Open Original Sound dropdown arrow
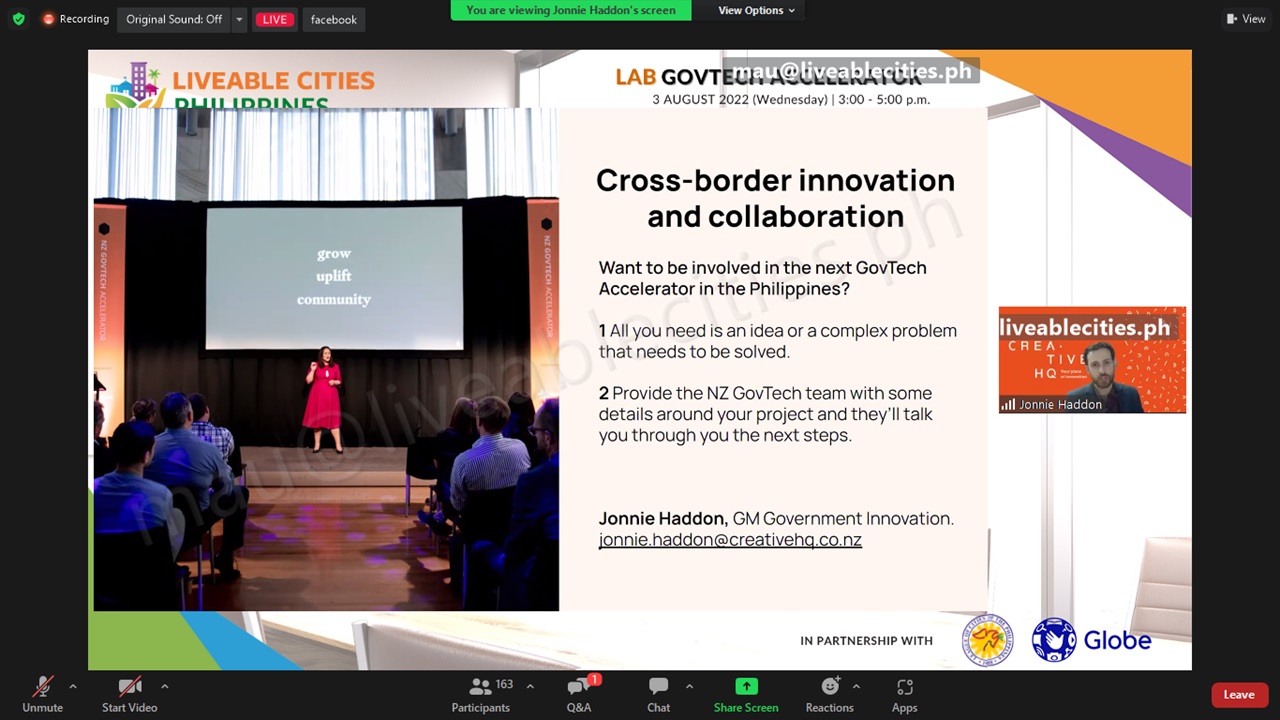This screenshot has height=720, width=1280. 239,19
